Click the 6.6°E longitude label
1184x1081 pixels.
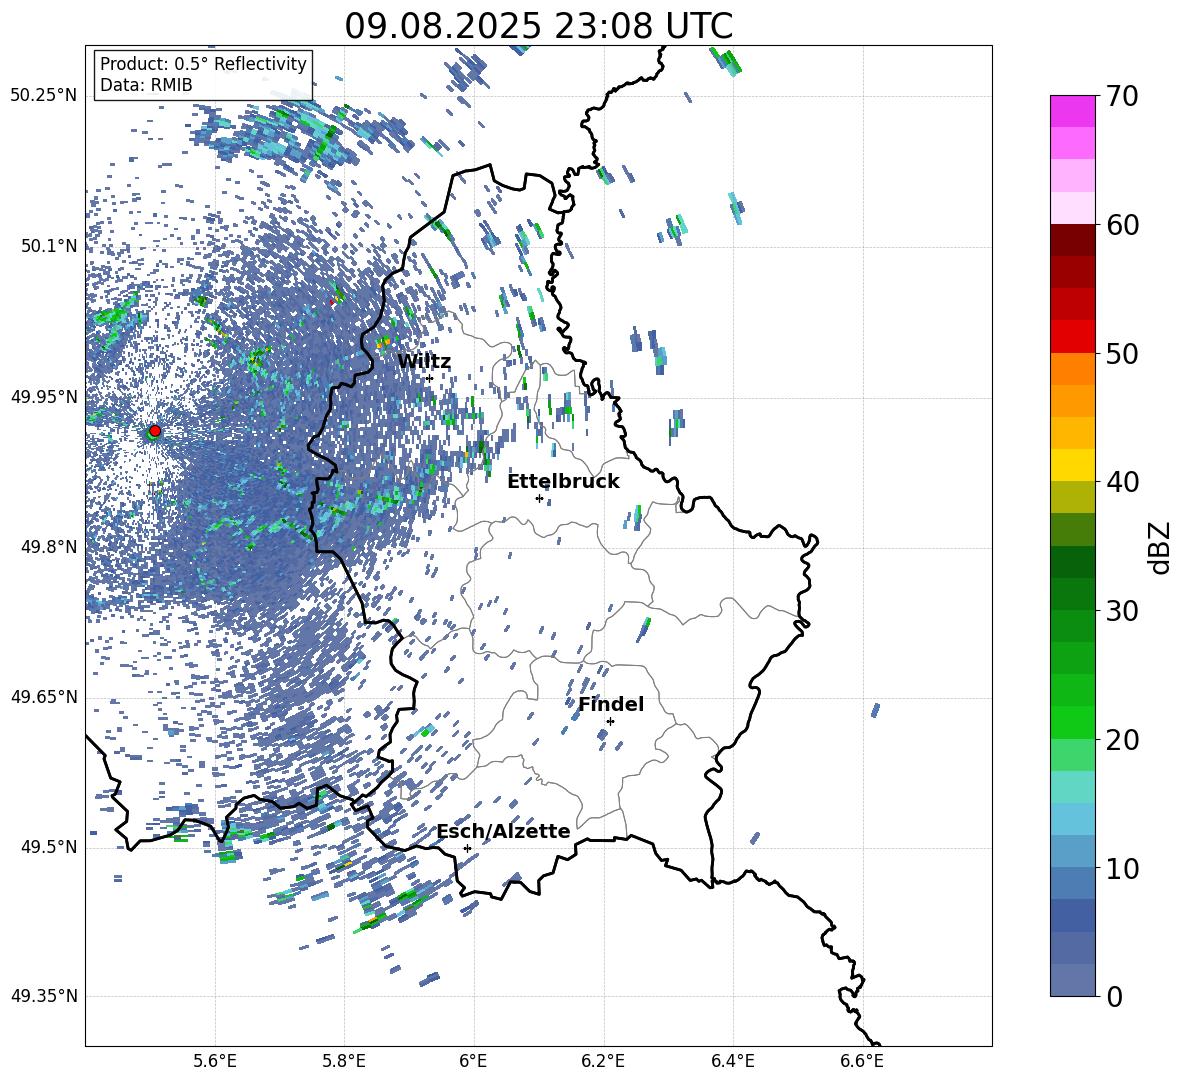(x=862, y=1061)
